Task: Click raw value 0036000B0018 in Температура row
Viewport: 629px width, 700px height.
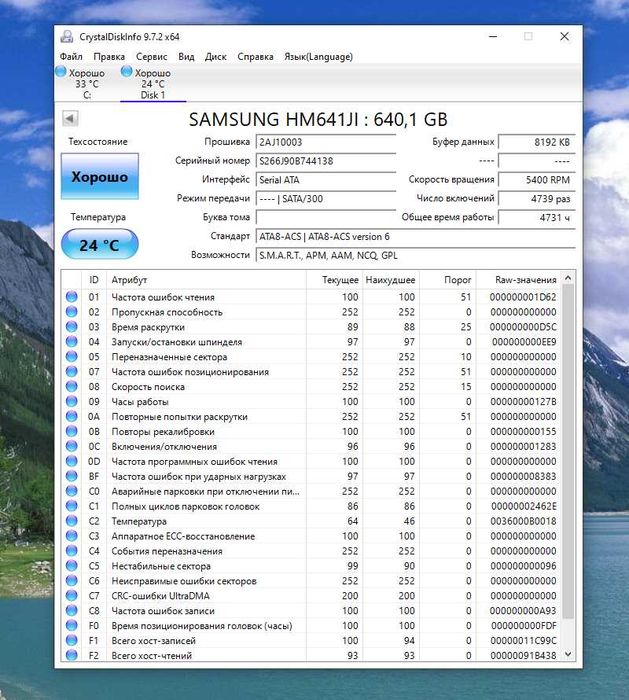Action: 523,521
